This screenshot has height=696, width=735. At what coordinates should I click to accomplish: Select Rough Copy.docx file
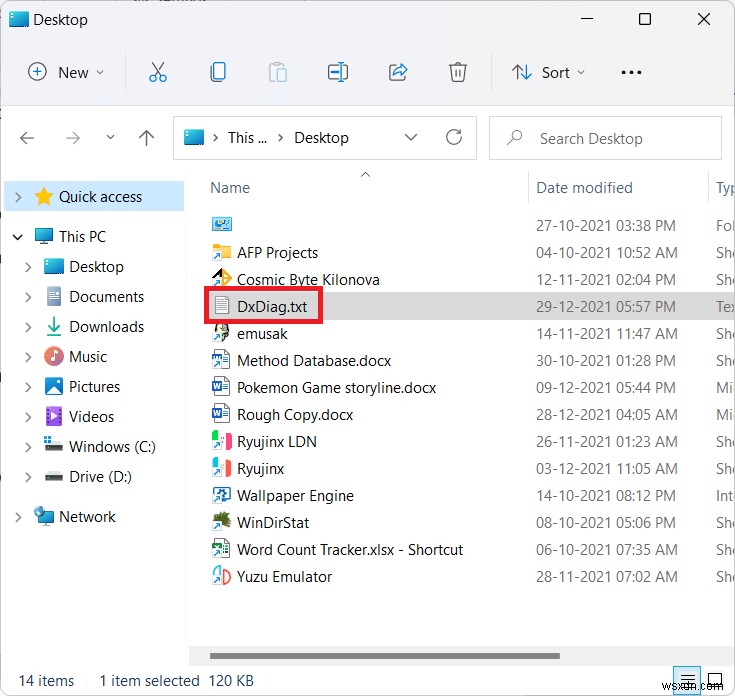pyautogui.click(x=295, y=414)
